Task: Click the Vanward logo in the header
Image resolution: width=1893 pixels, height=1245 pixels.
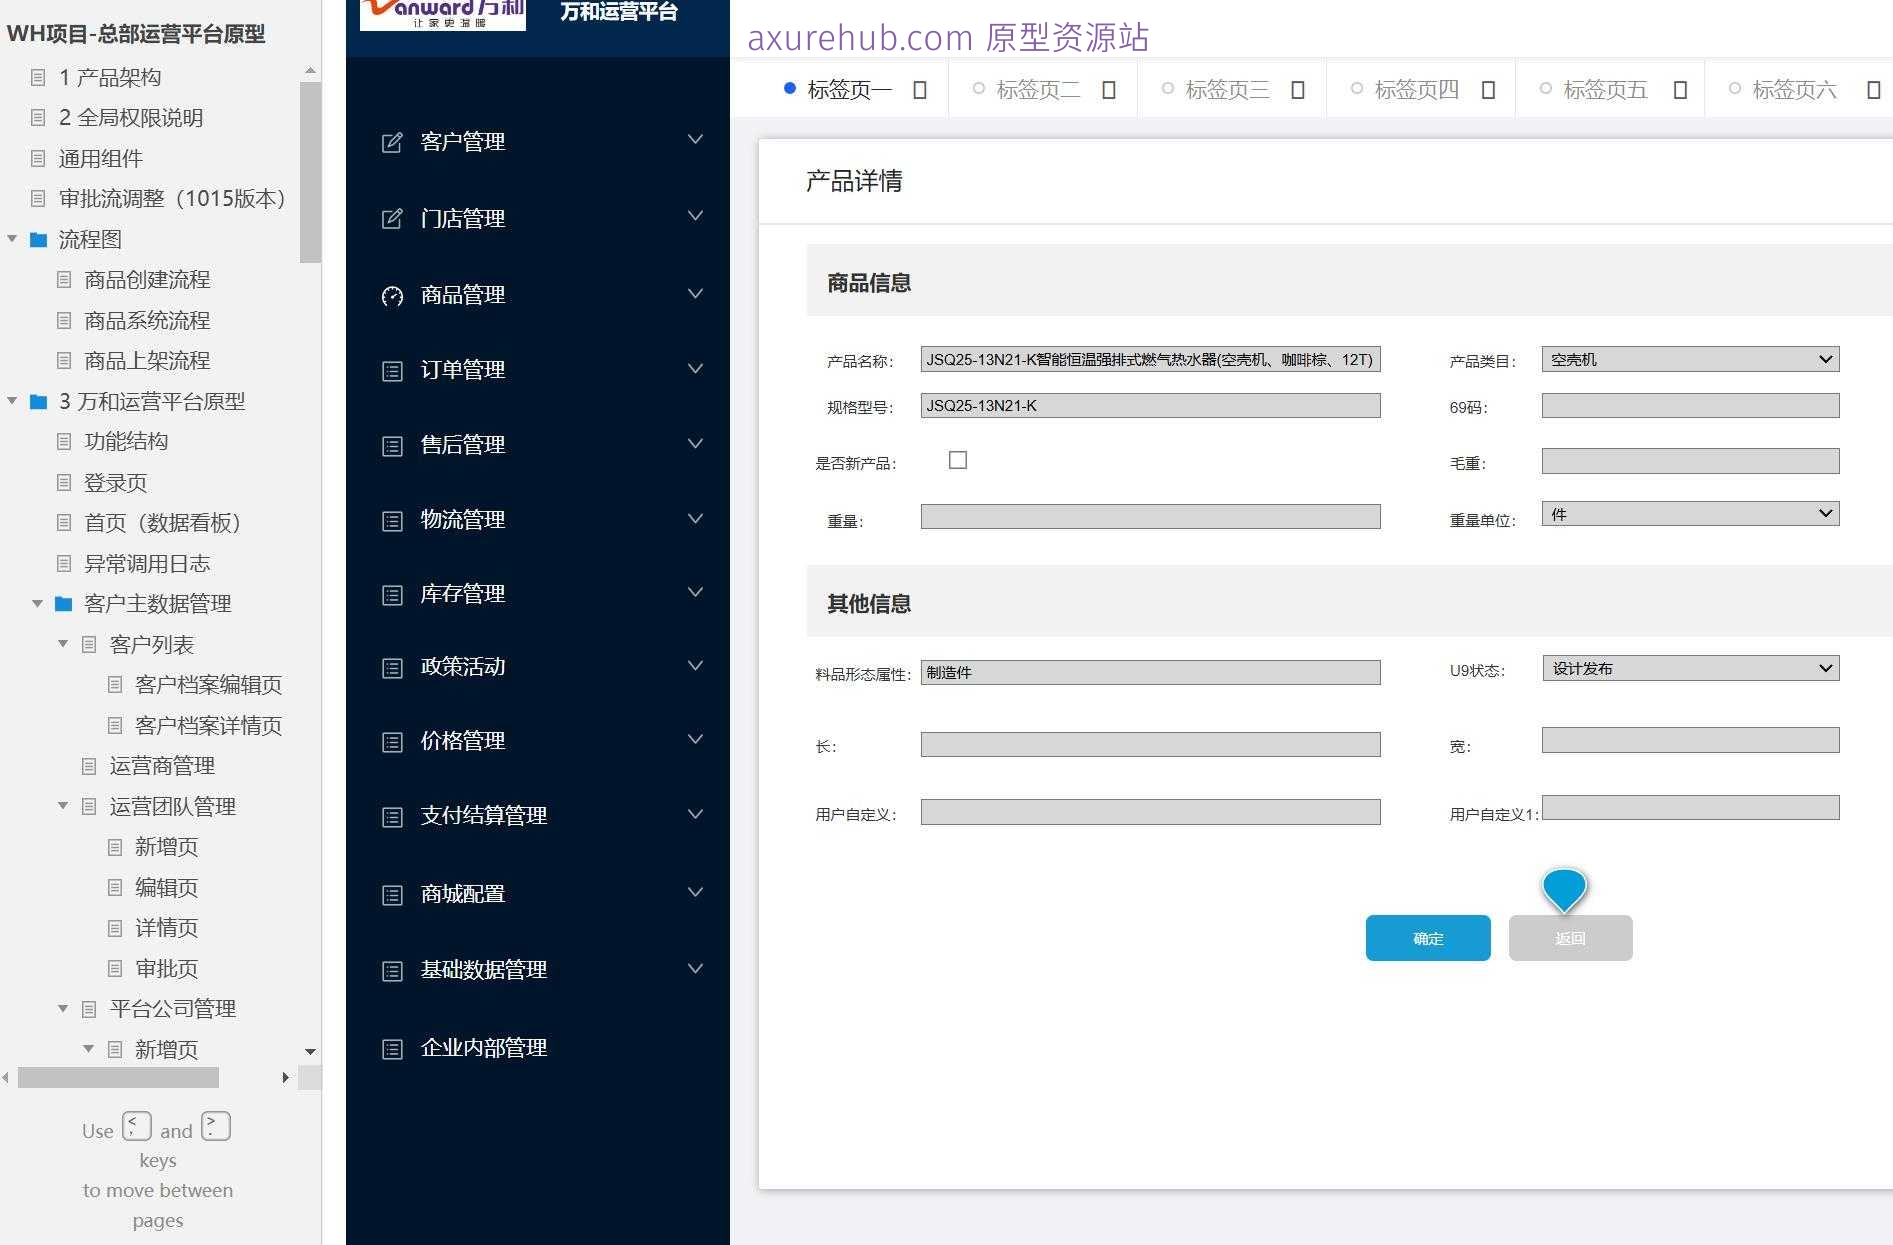Action: tap(441, 15)
